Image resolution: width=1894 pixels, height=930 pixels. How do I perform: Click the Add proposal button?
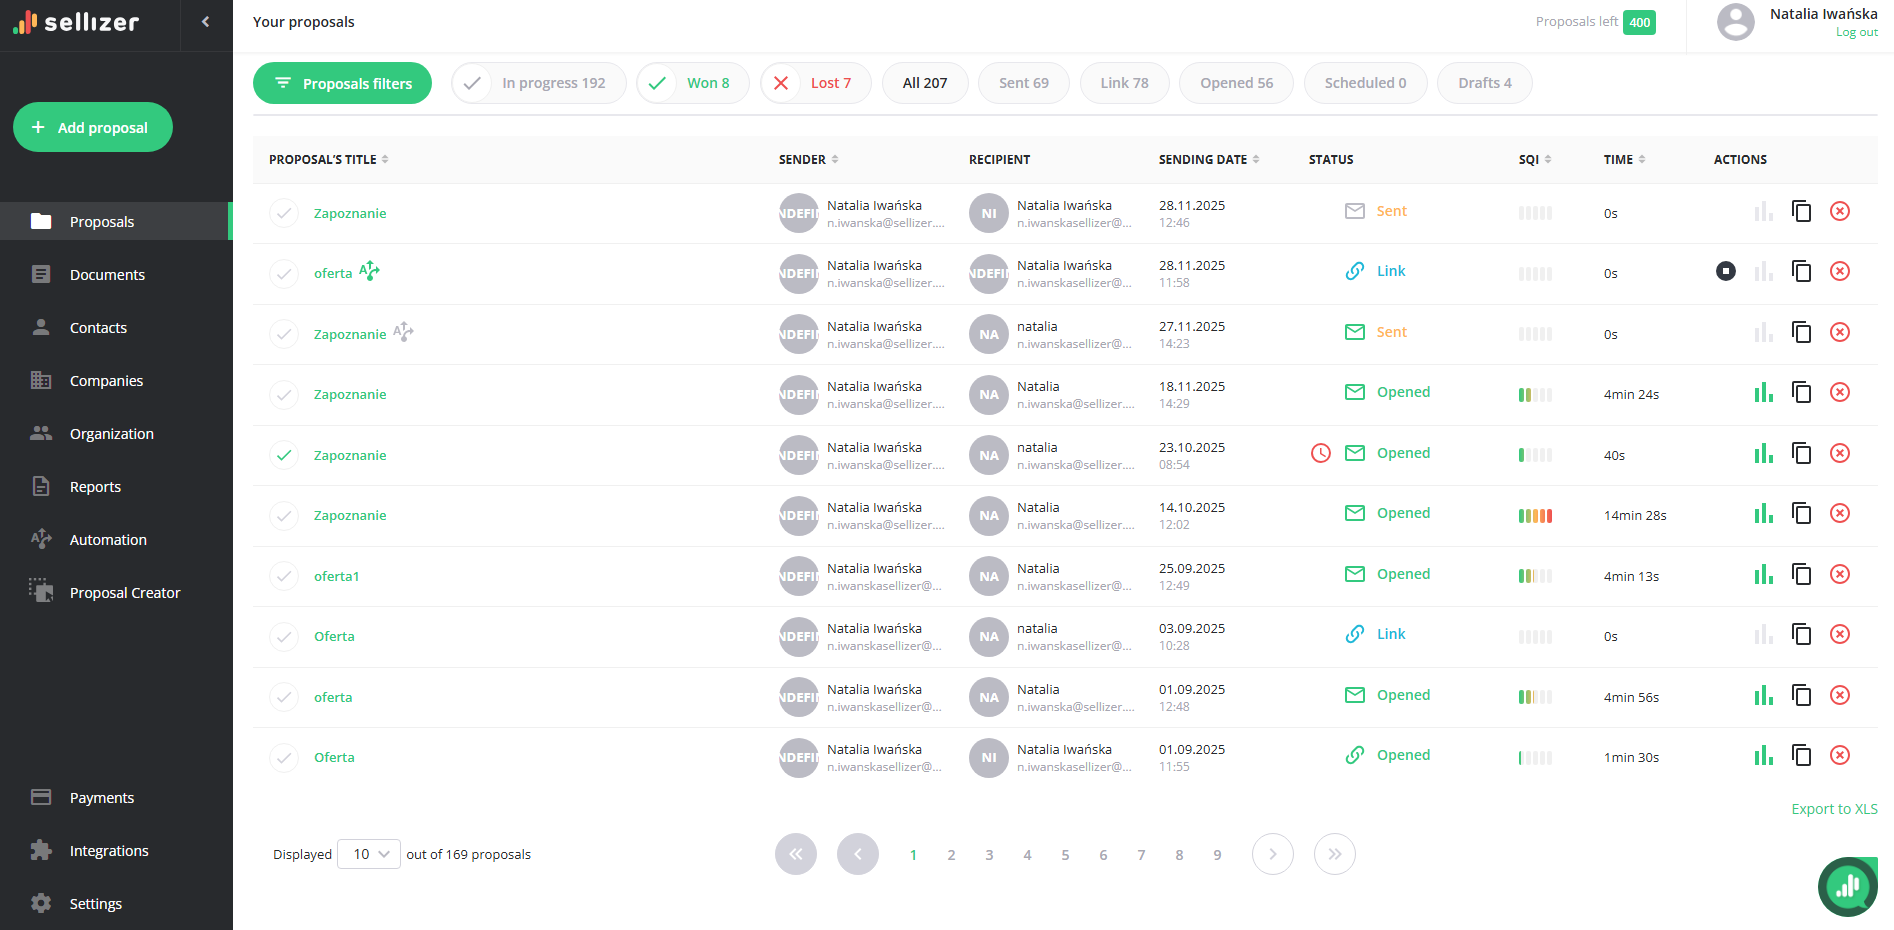pos(93,127)
